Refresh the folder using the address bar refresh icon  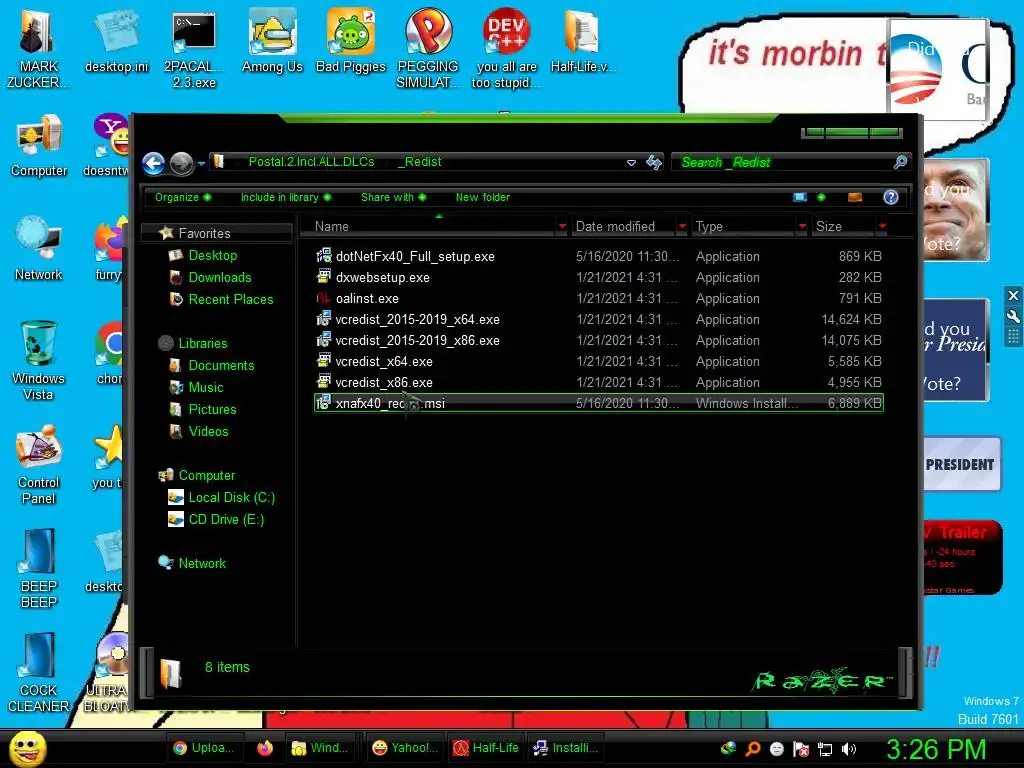654,162
